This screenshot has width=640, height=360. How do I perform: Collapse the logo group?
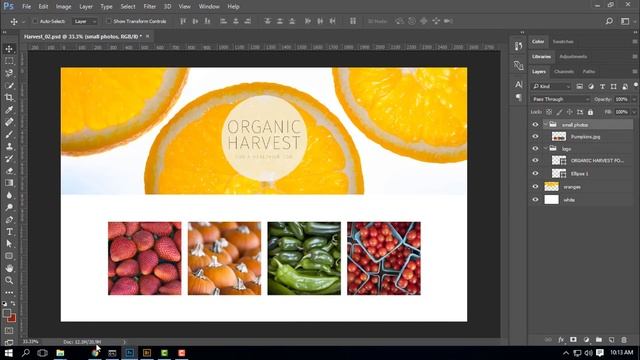point(545,149)
